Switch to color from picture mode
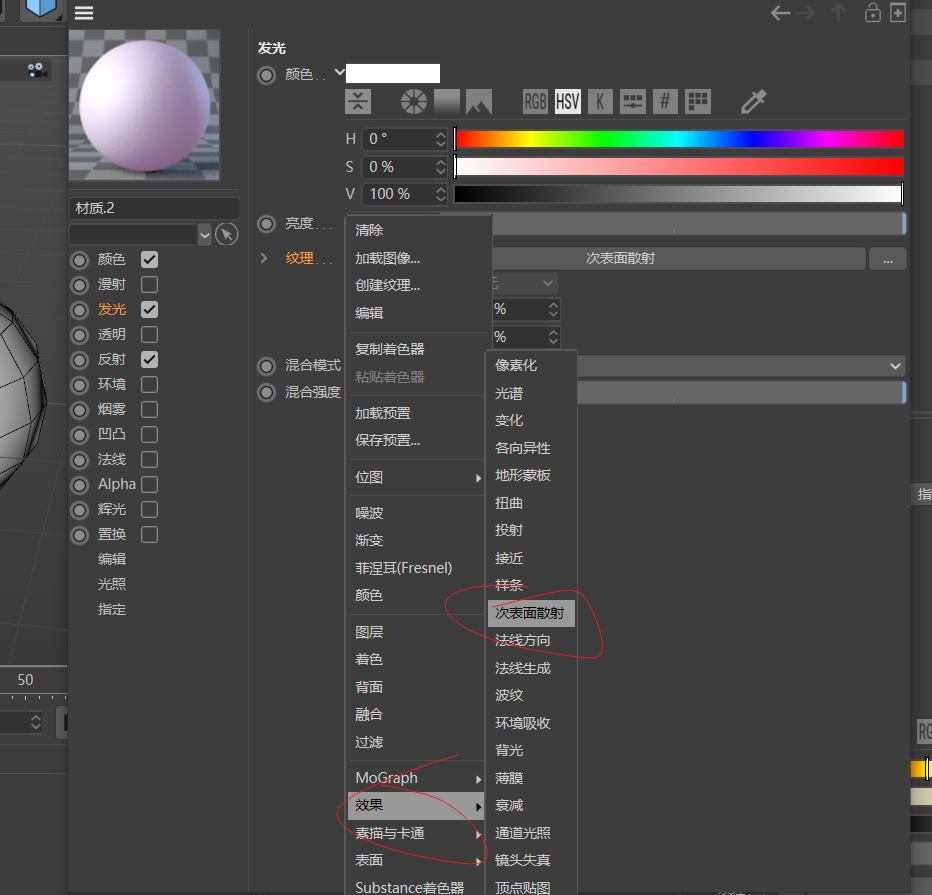Screen dimensions: 932x895 click(x=478, y=101)
